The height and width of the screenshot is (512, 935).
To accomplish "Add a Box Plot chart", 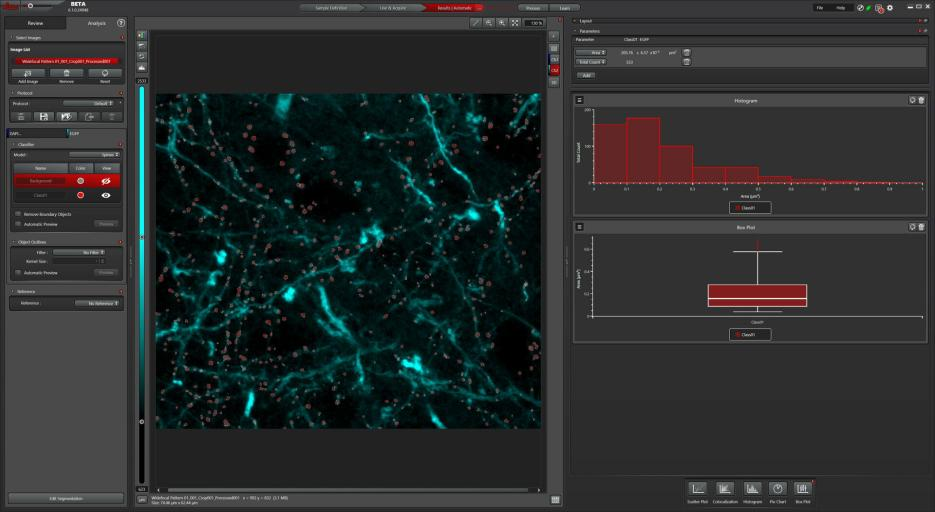I will [803, 489].
